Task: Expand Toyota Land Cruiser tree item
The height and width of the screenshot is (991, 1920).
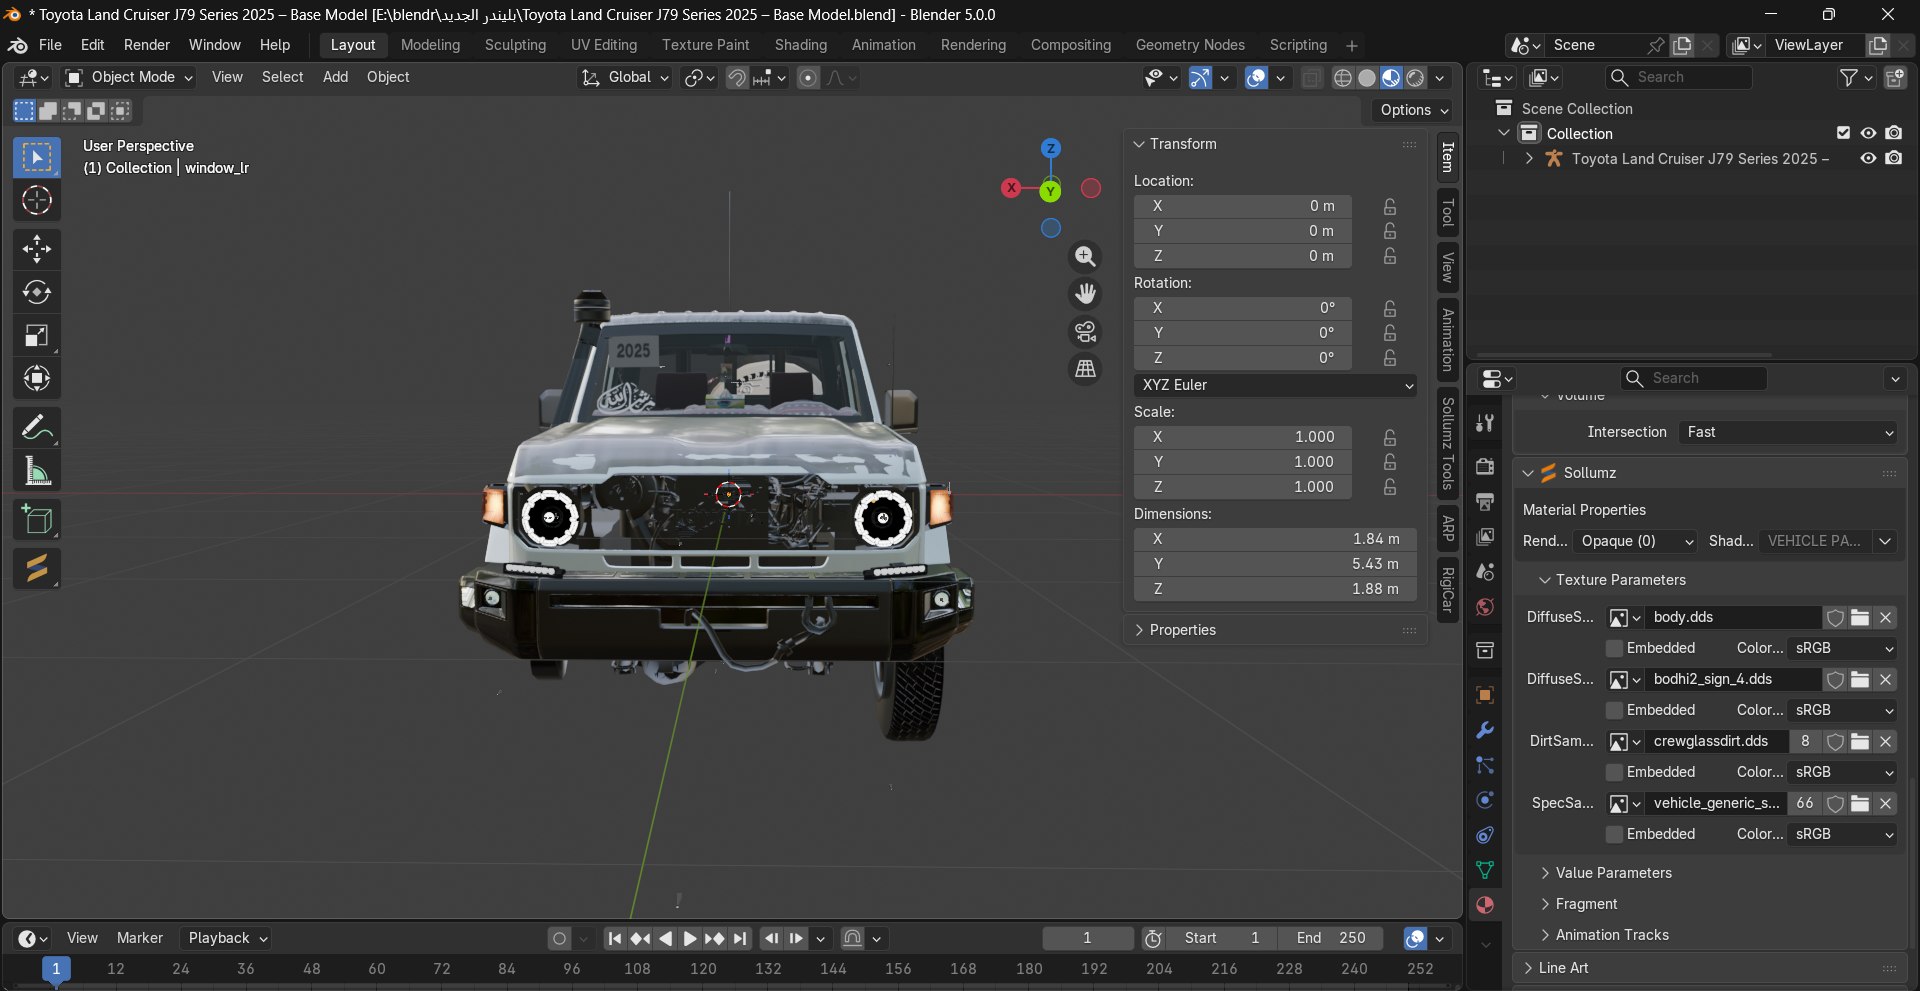Action: coord(1529,159)
